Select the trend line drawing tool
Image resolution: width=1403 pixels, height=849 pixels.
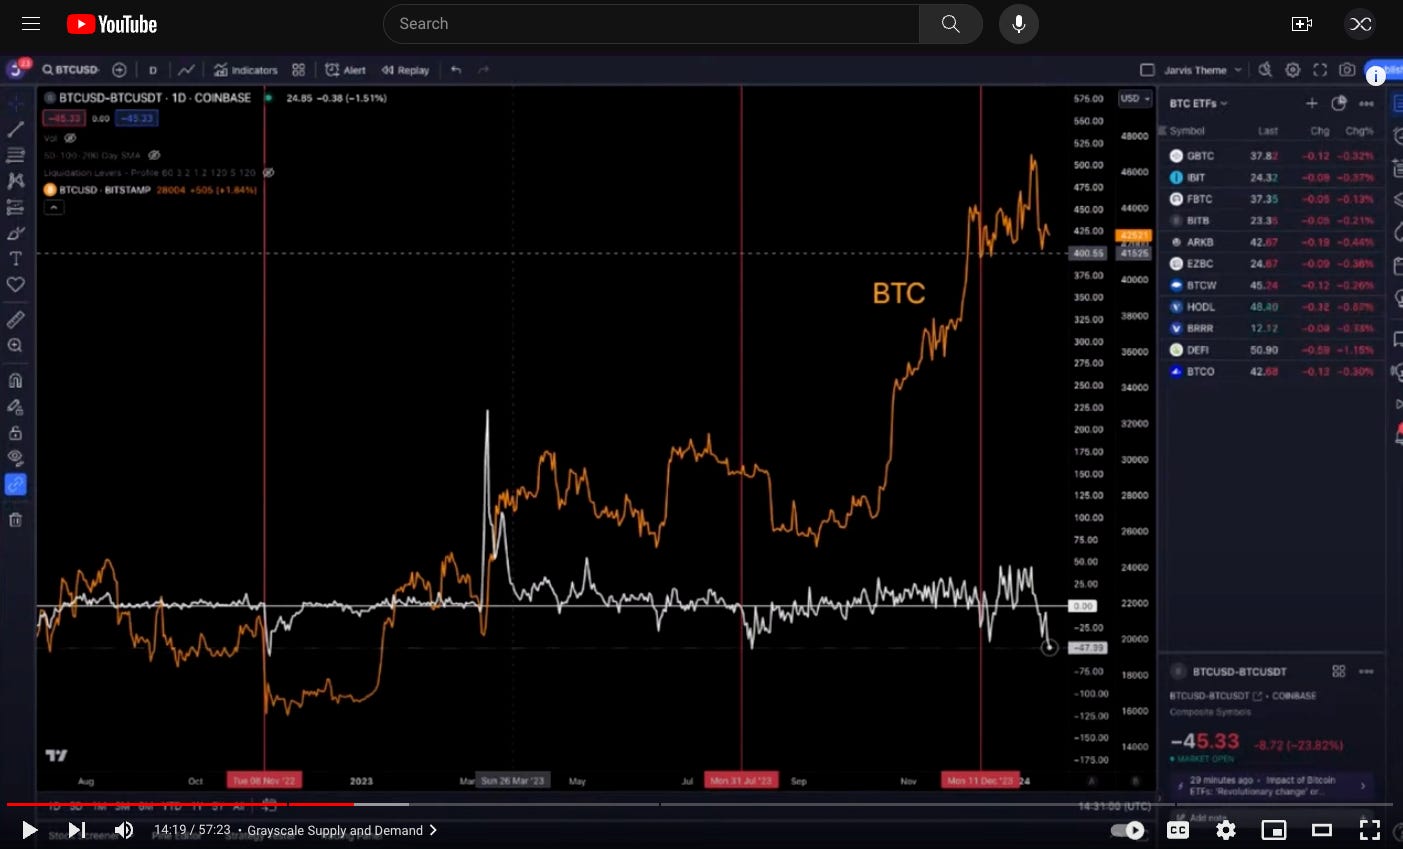click(x=16, y=129)
